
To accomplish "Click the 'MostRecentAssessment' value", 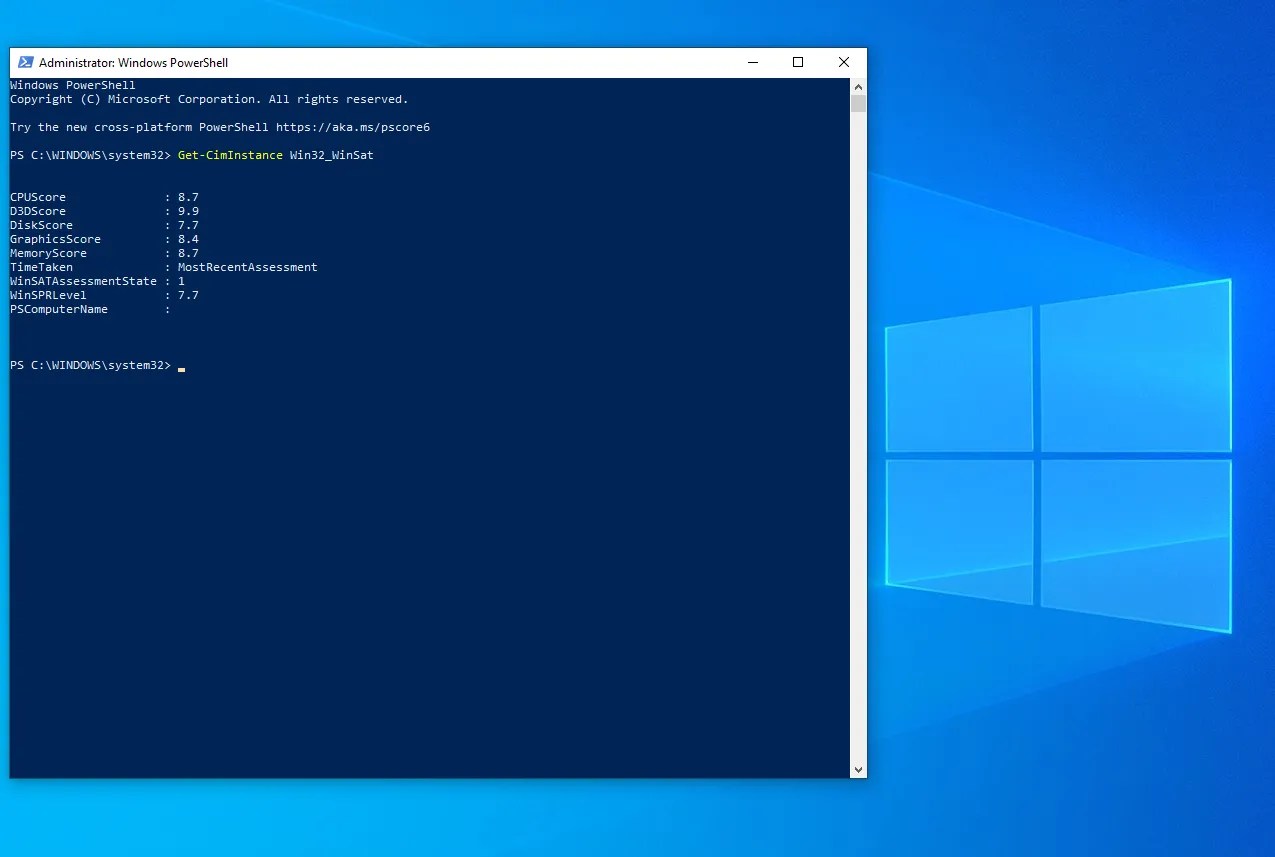I will coord(248,267).
